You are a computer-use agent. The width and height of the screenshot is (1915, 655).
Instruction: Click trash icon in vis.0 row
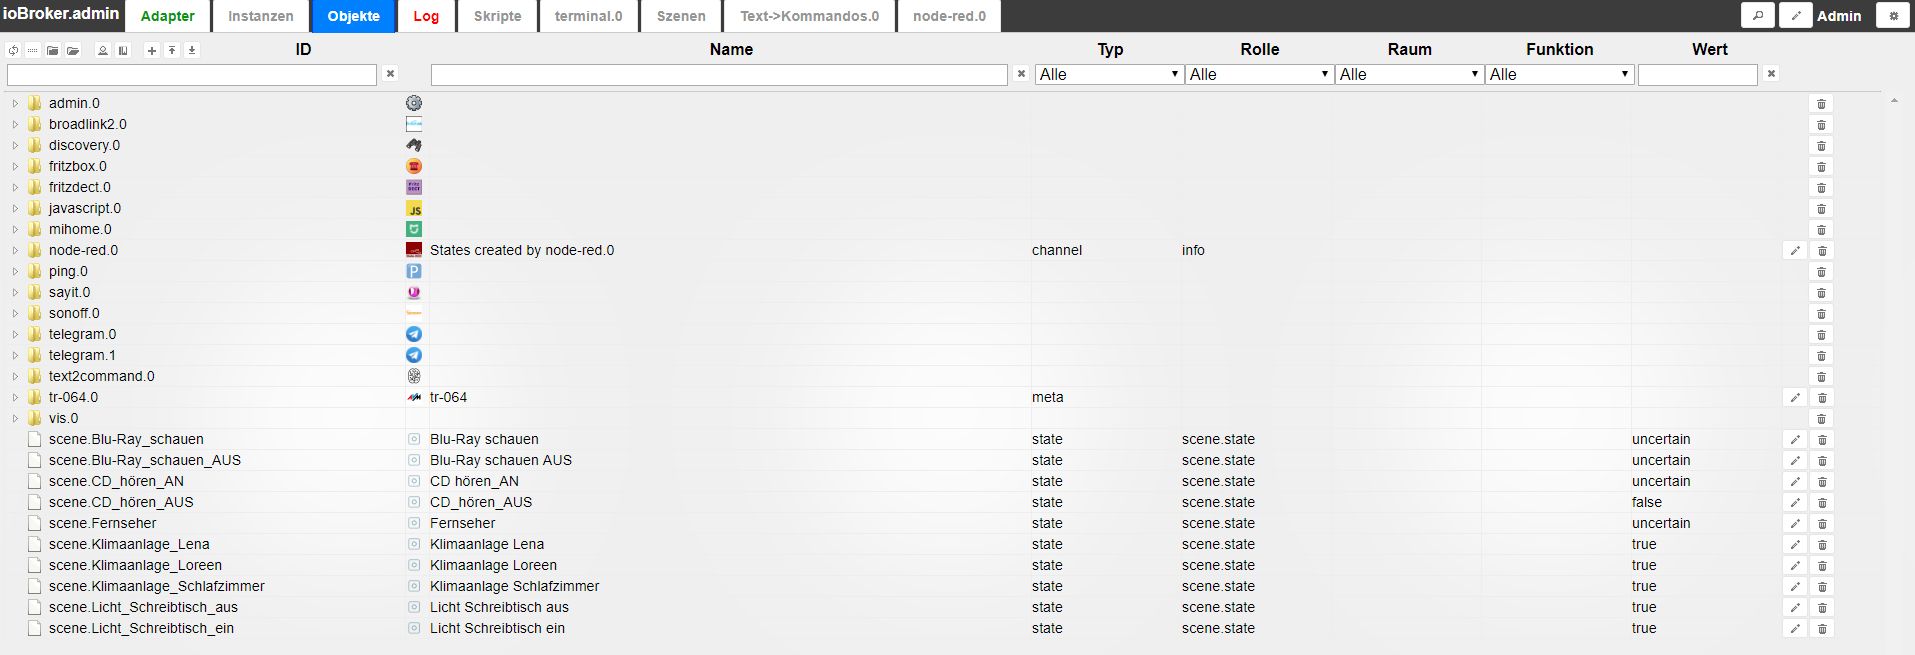[x=1821, y=419]
